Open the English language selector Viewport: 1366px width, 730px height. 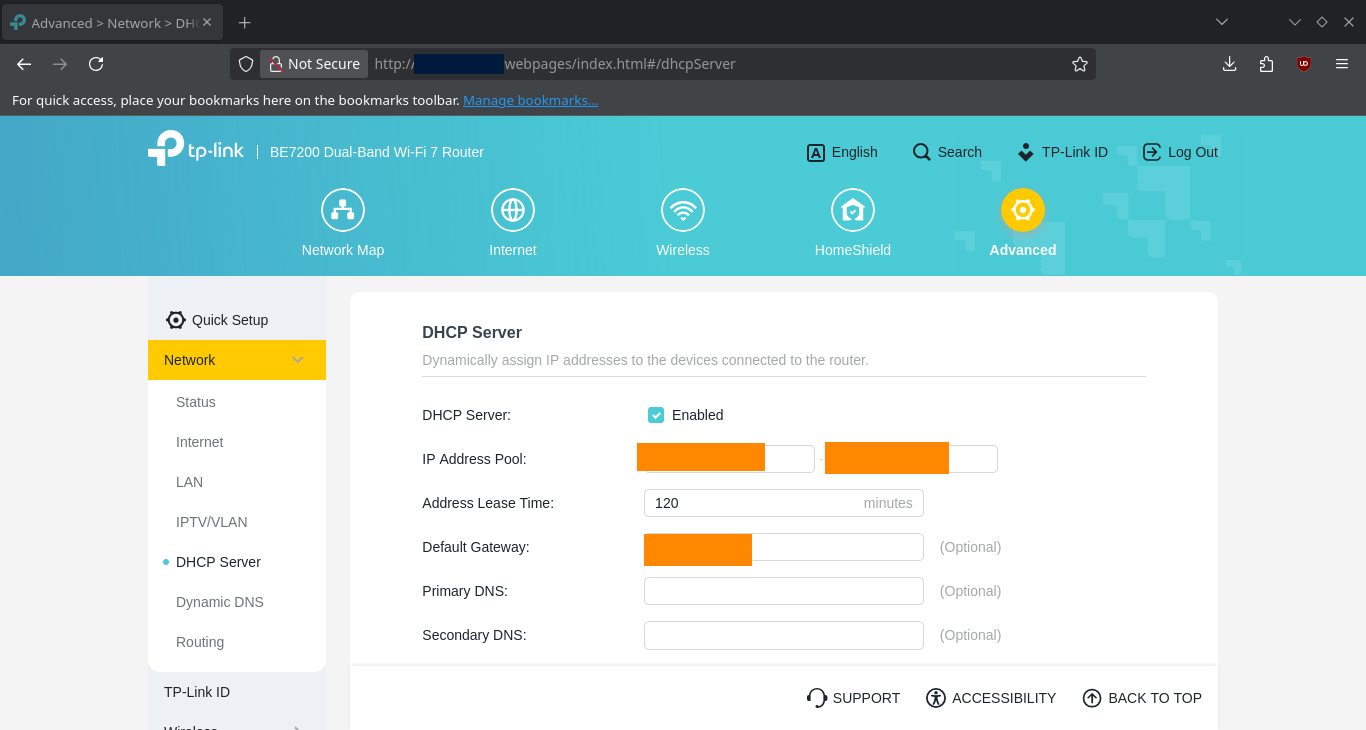coord(842,152)
